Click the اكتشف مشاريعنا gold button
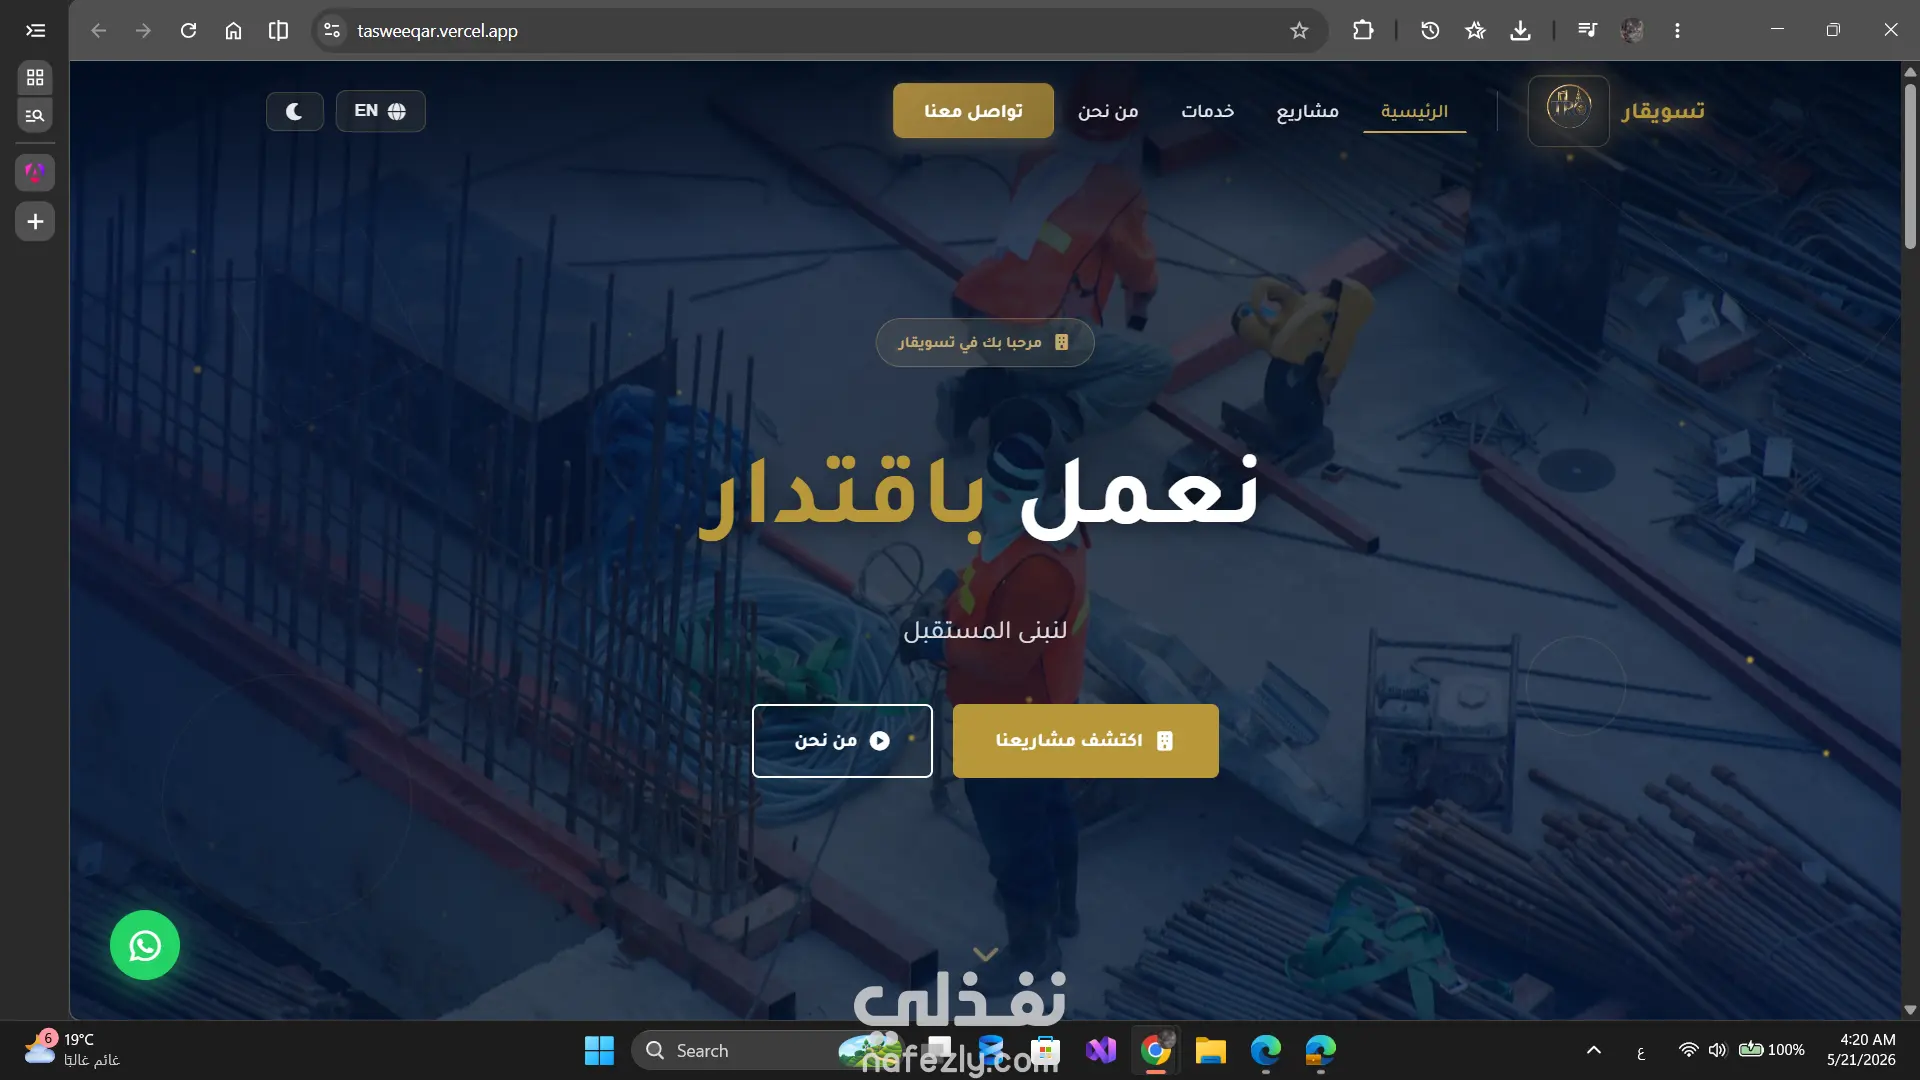The height and width of the screenshot is (1080, 1920). tap(1085, 741)
